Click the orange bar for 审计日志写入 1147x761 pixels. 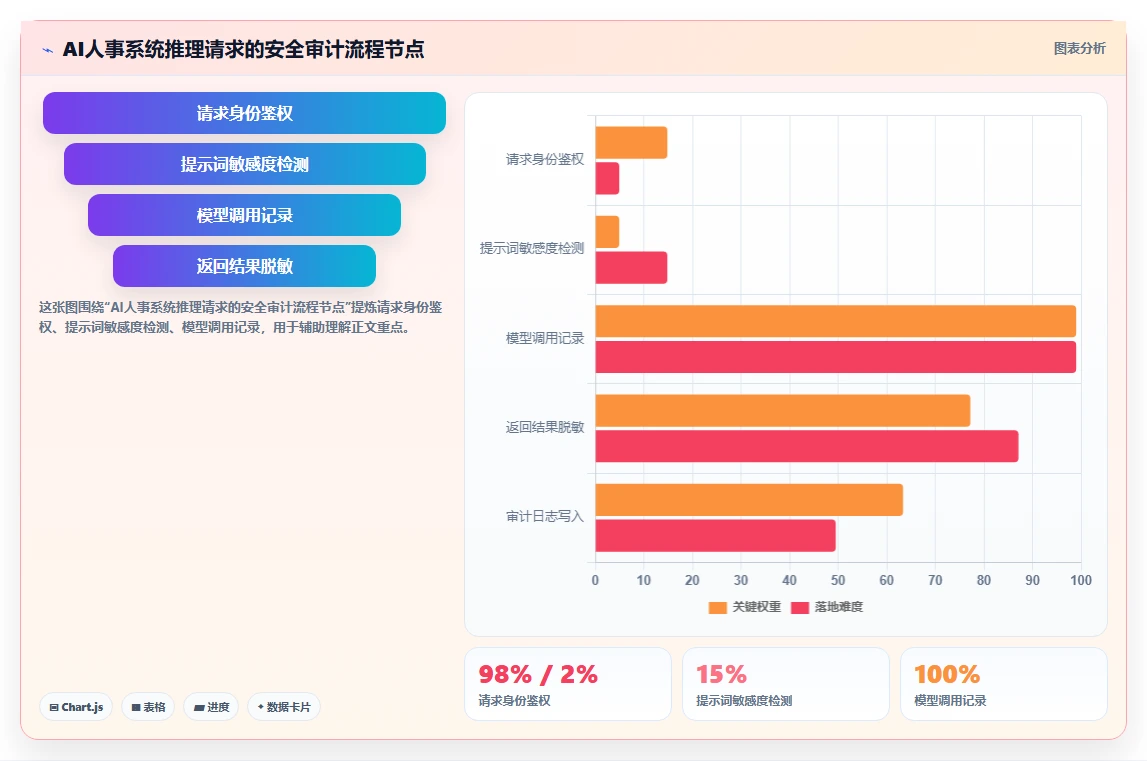click(x=749, y=500)
